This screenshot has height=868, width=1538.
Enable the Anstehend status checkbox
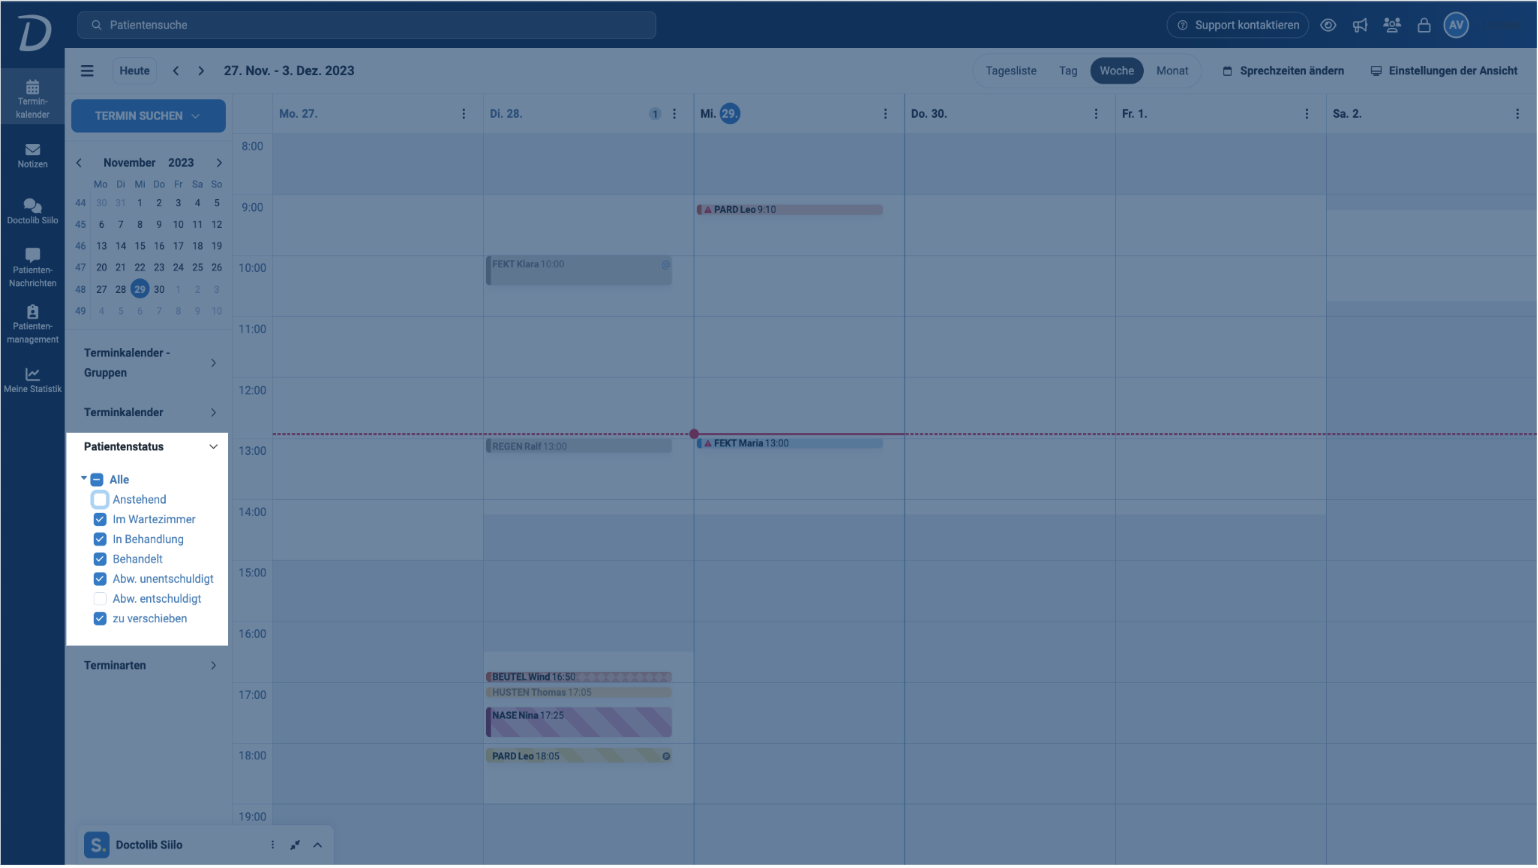click(x=100, y=499)
